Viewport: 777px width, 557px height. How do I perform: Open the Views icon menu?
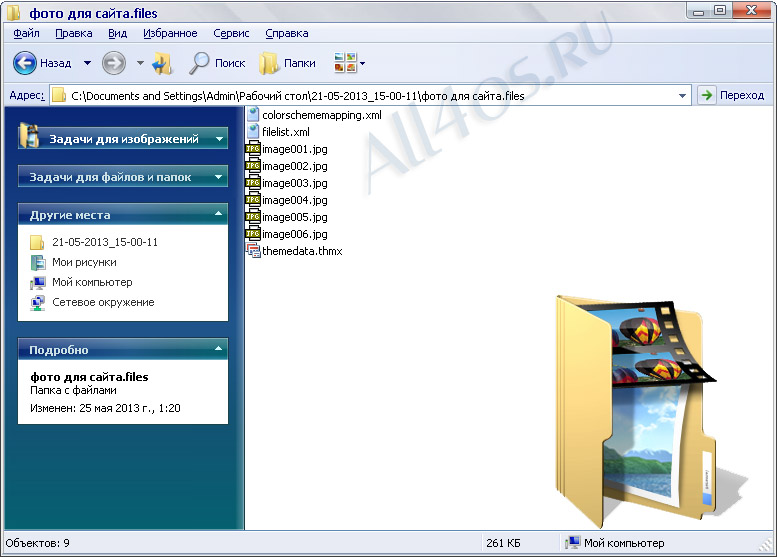coord(350,63)
